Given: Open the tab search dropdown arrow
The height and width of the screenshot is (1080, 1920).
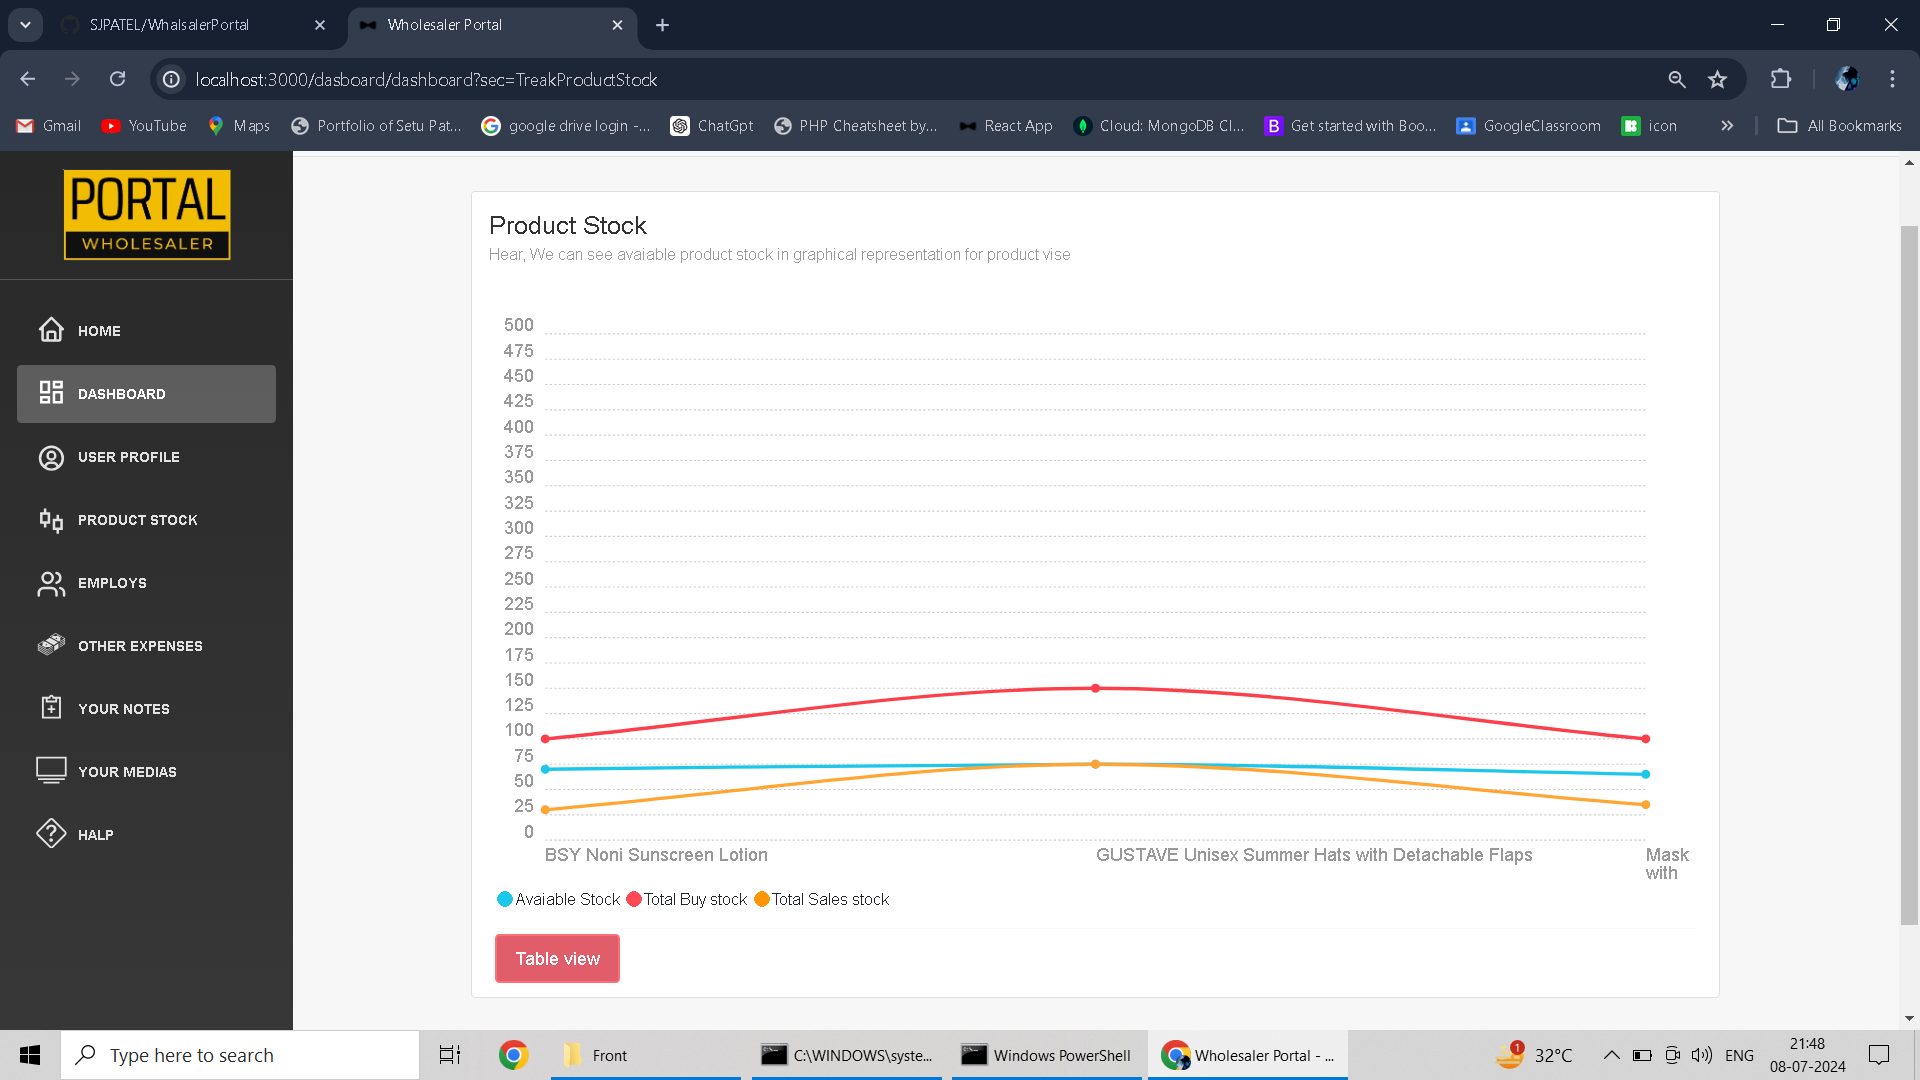Looking at the screenshot, I should pos(25,25).
